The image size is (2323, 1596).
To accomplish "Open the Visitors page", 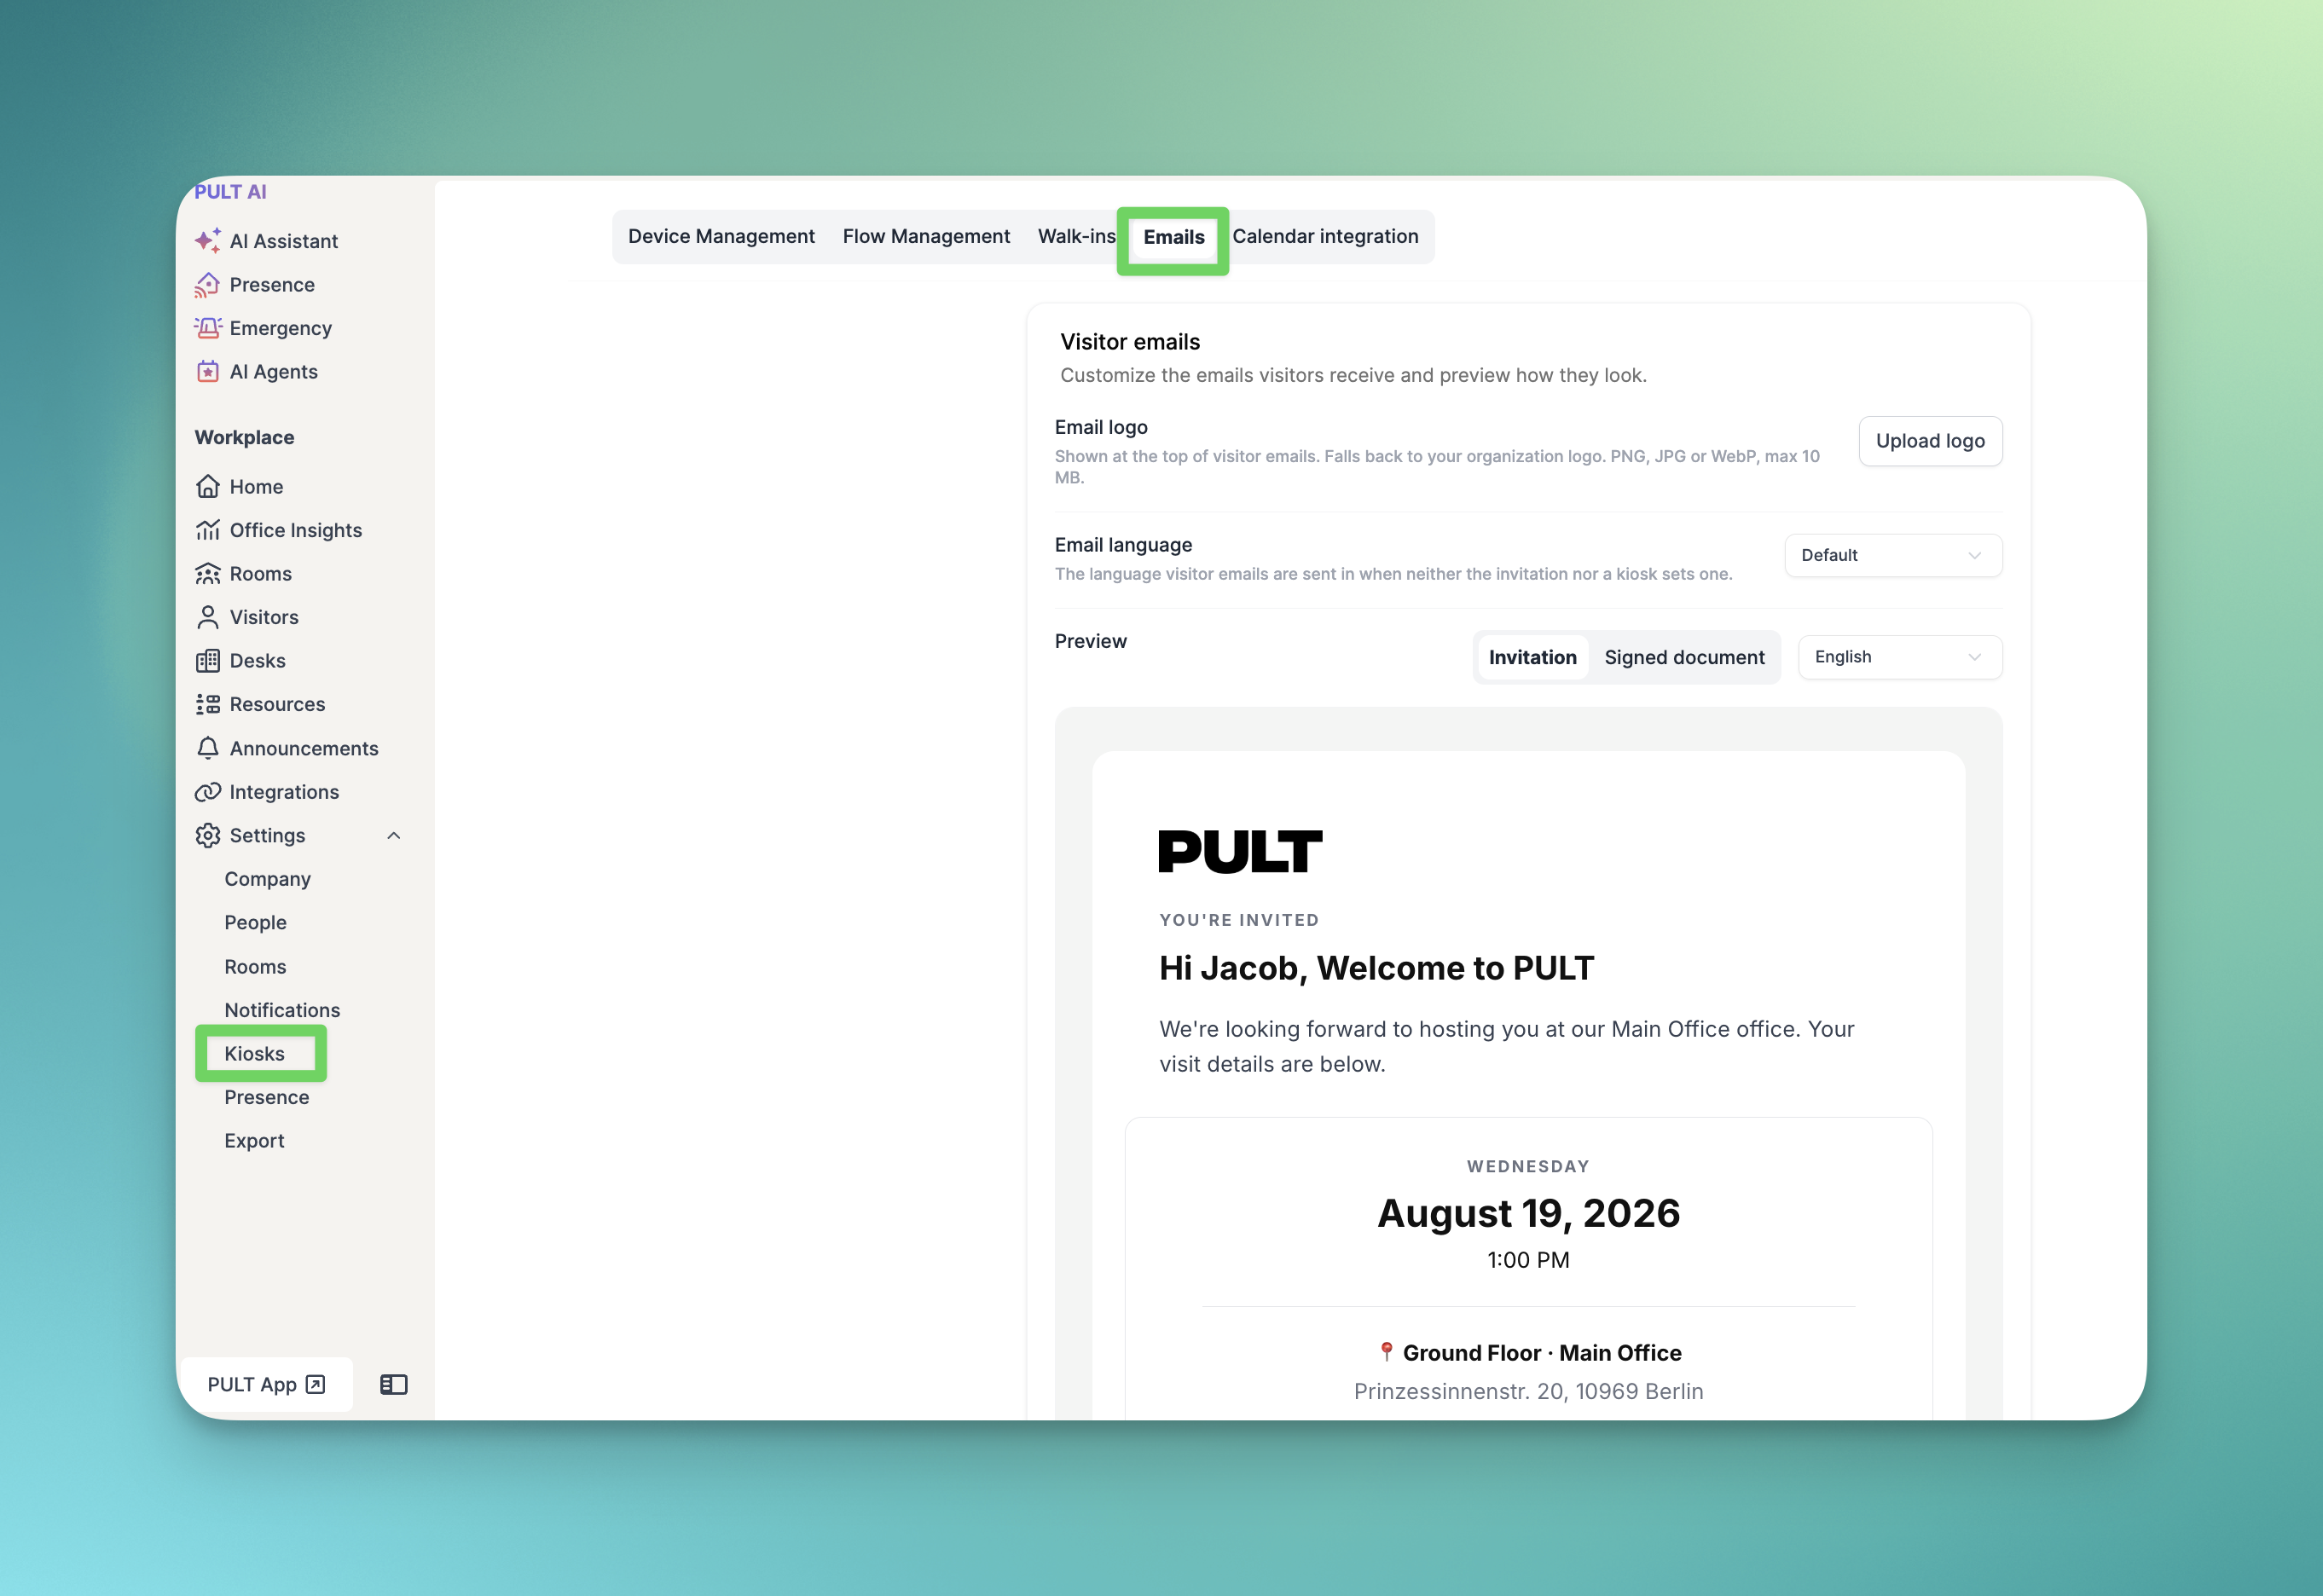I will point(264,617).
